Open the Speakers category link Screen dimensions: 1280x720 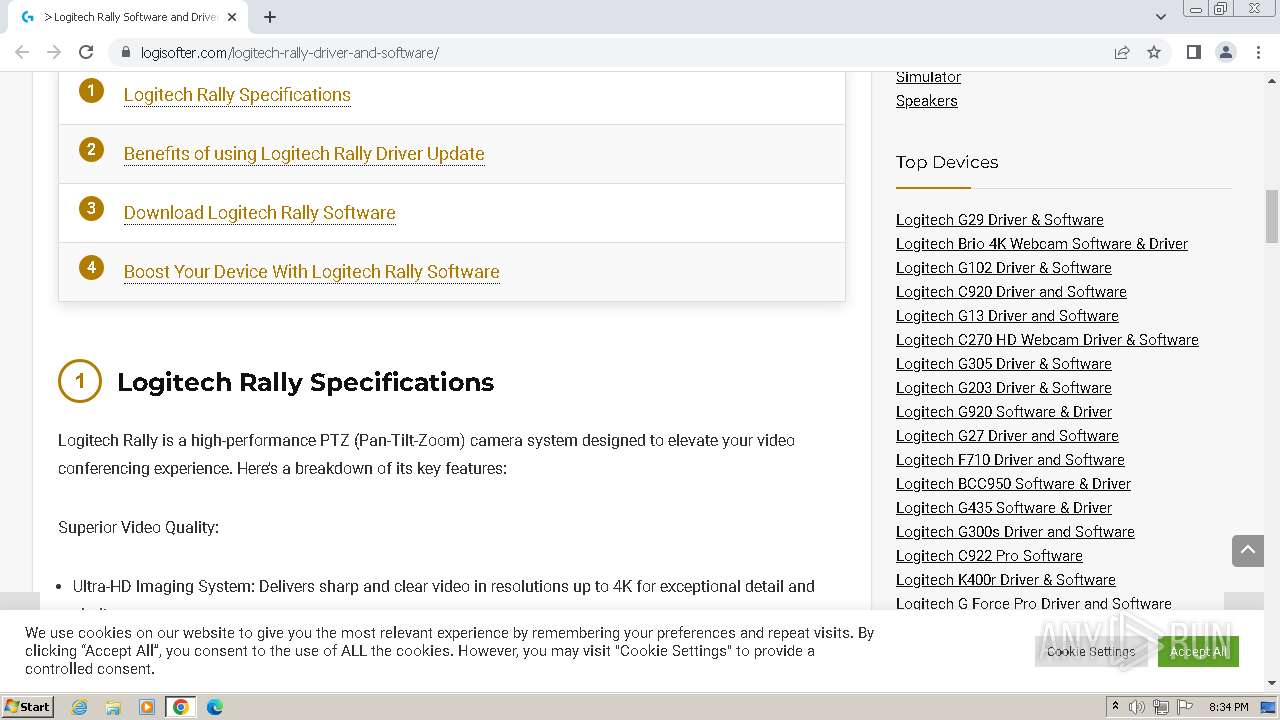[x=926, y=101]
